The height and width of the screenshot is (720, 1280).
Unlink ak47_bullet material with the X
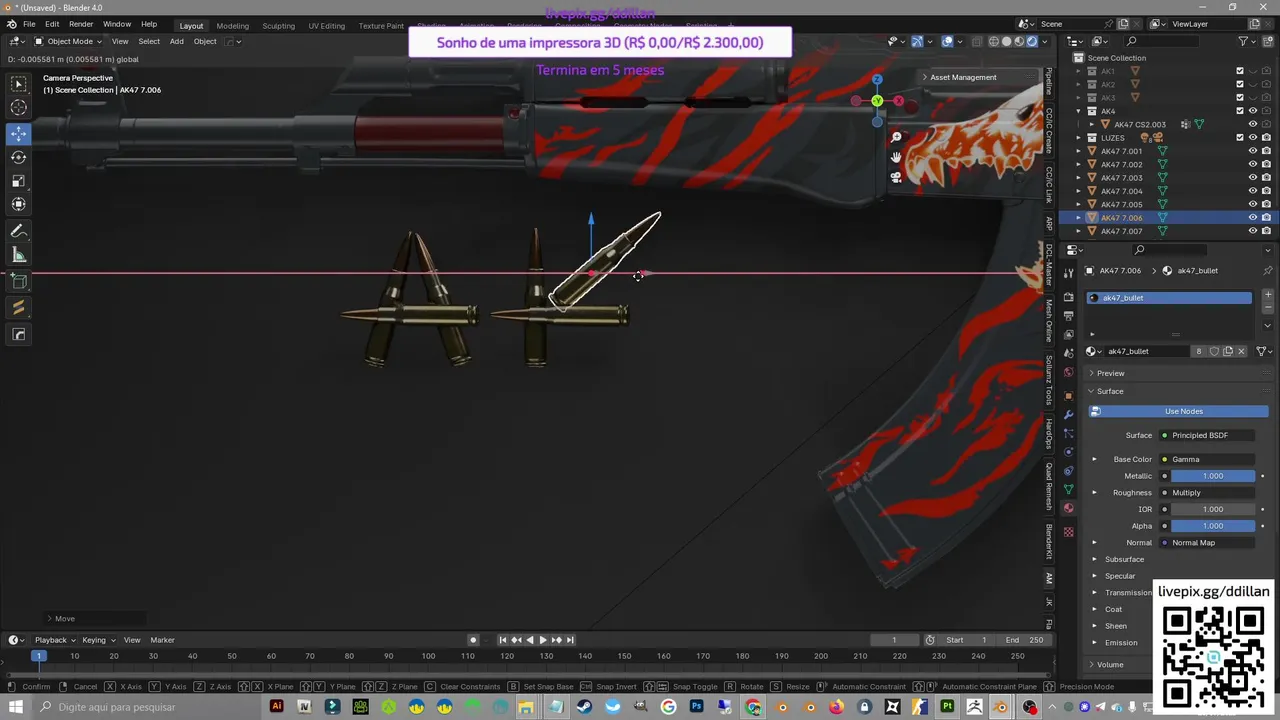click(x=1241, y=351)
